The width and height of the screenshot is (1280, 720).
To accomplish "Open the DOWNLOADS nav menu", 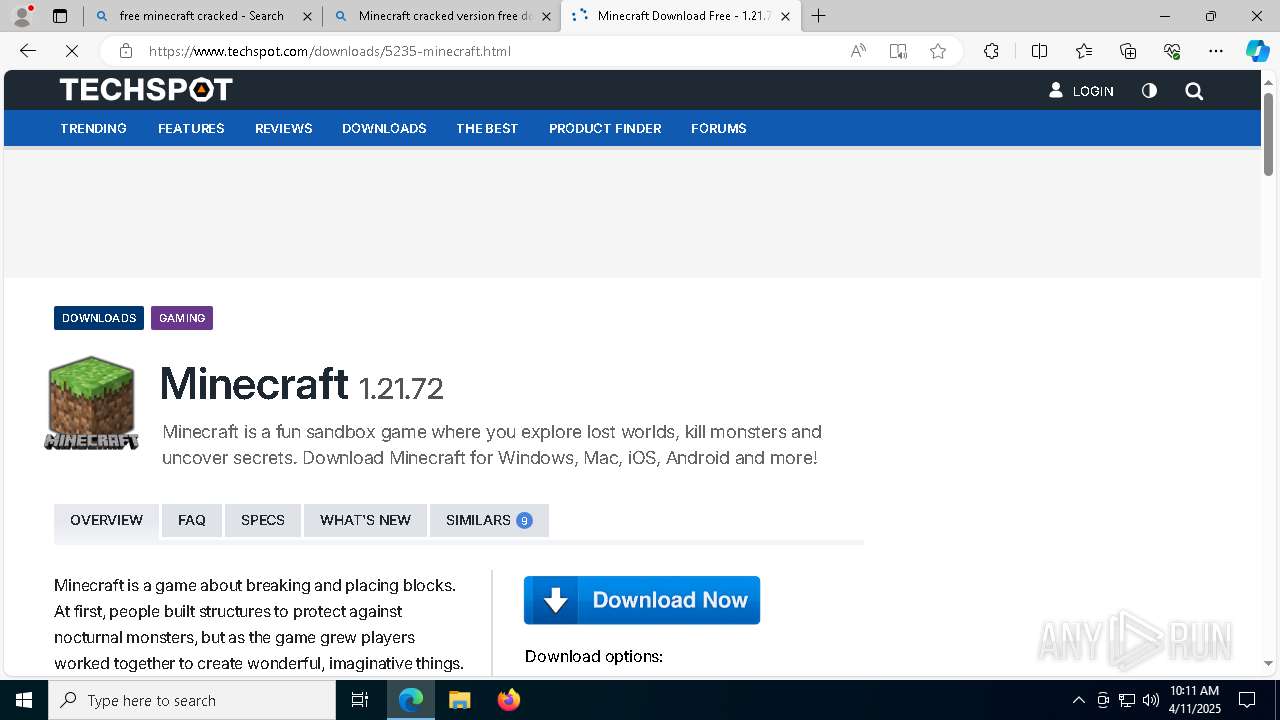I will [x=384, y=128].
